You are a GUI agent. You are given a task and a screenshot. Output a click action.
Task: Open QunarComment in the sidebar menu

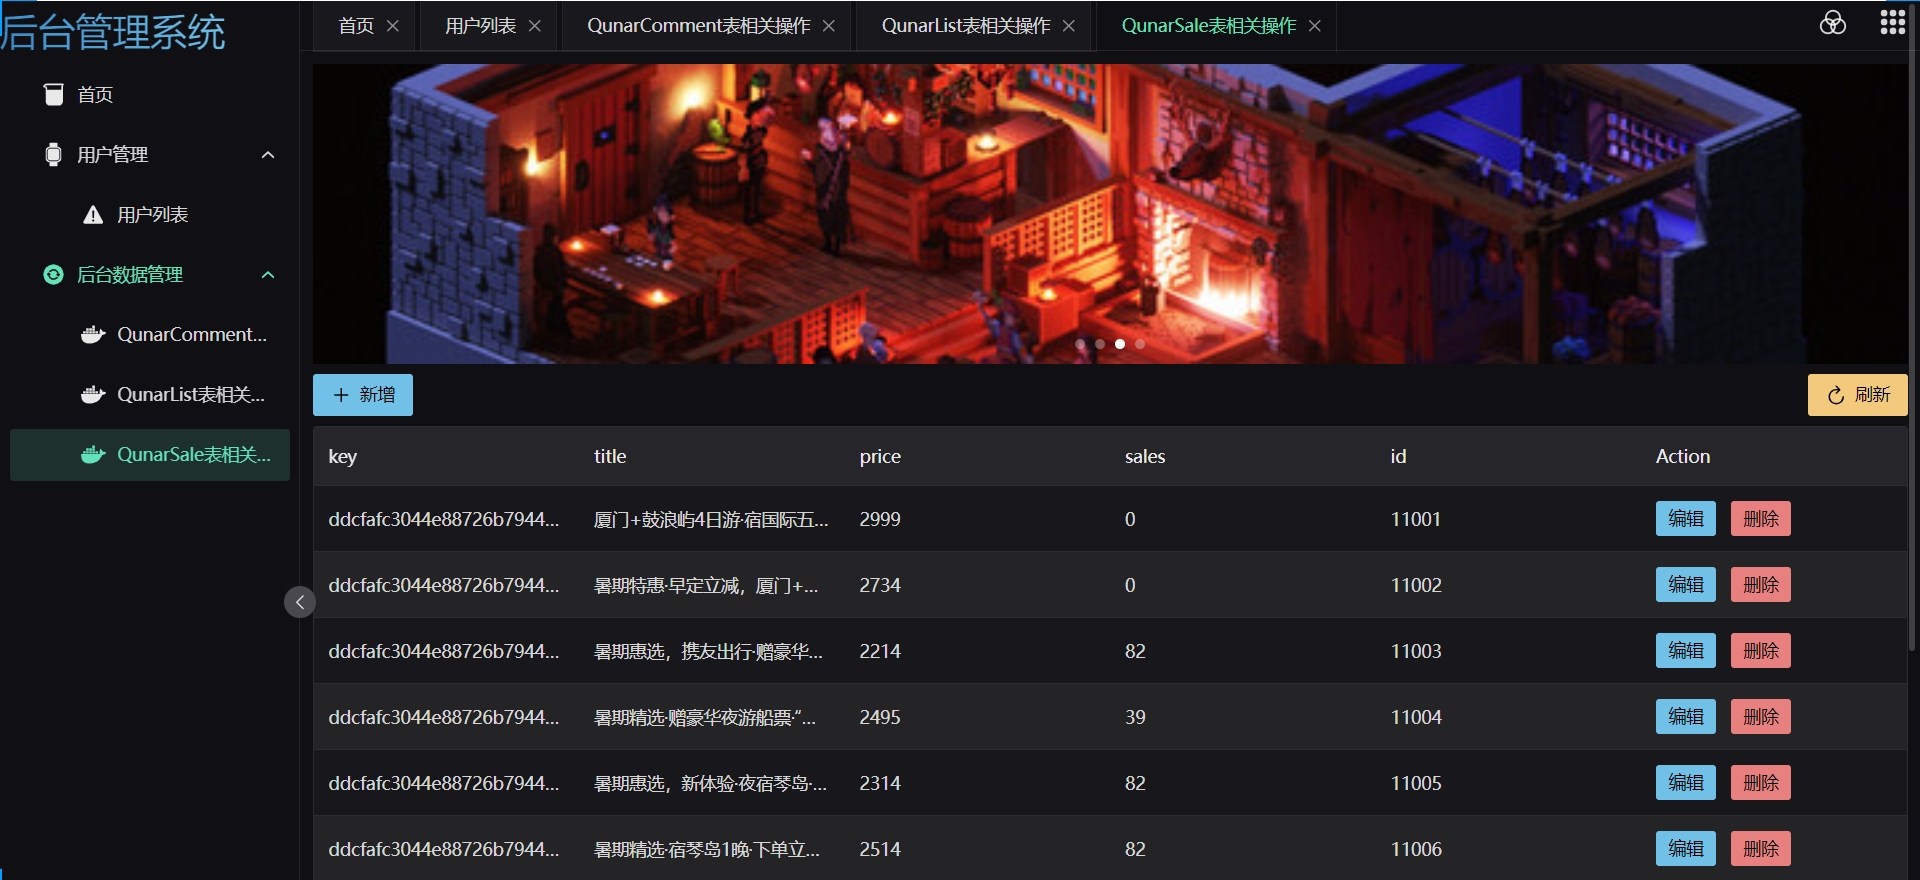click(150, 334)
